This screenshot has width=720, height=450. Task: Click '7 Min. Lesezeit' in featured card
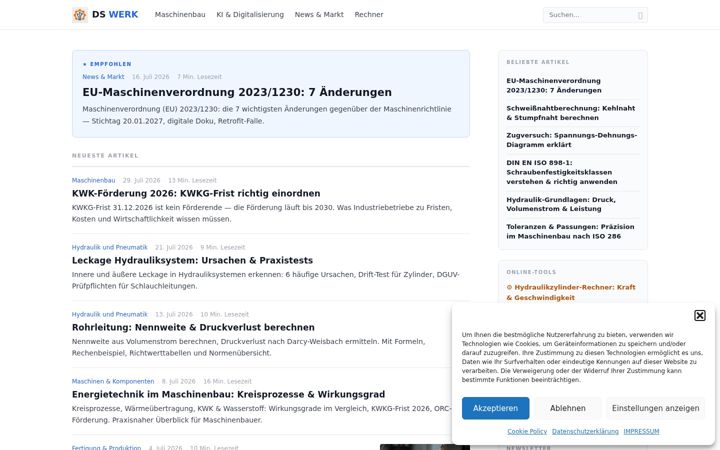point(199,77)
